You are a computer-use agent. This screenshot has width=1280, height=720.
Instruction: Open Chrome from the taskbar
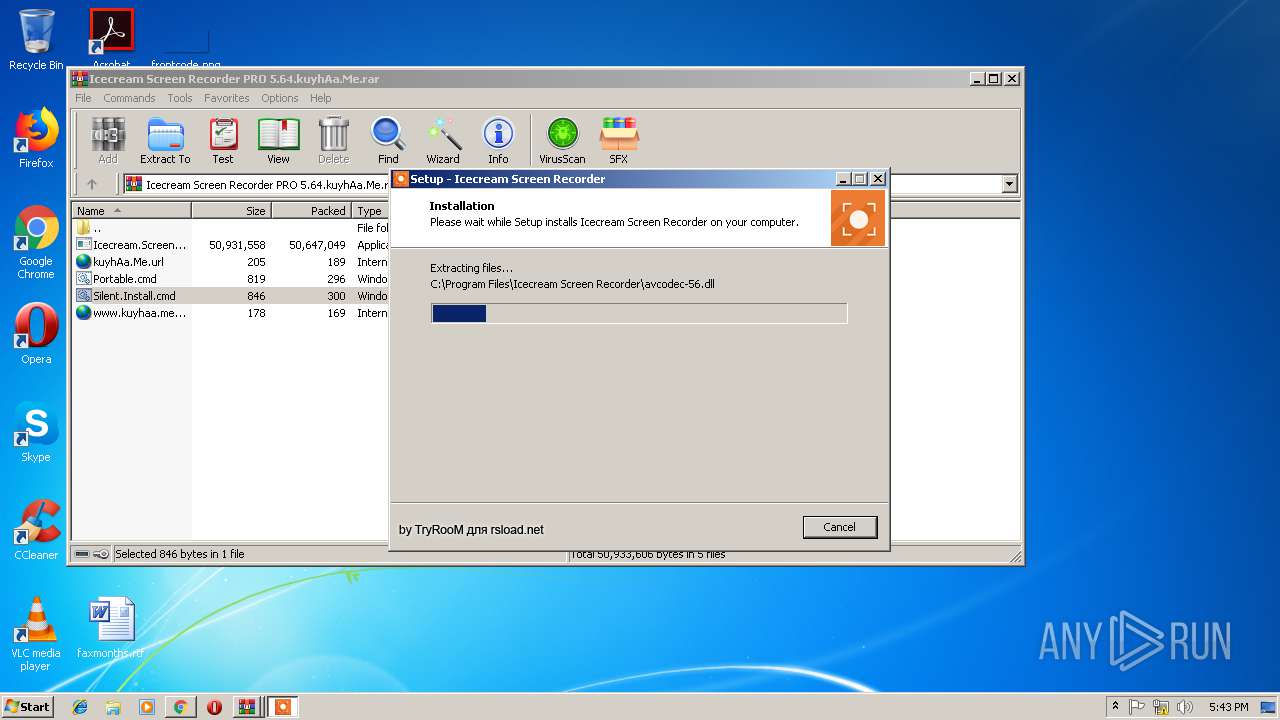pos(180,707)
